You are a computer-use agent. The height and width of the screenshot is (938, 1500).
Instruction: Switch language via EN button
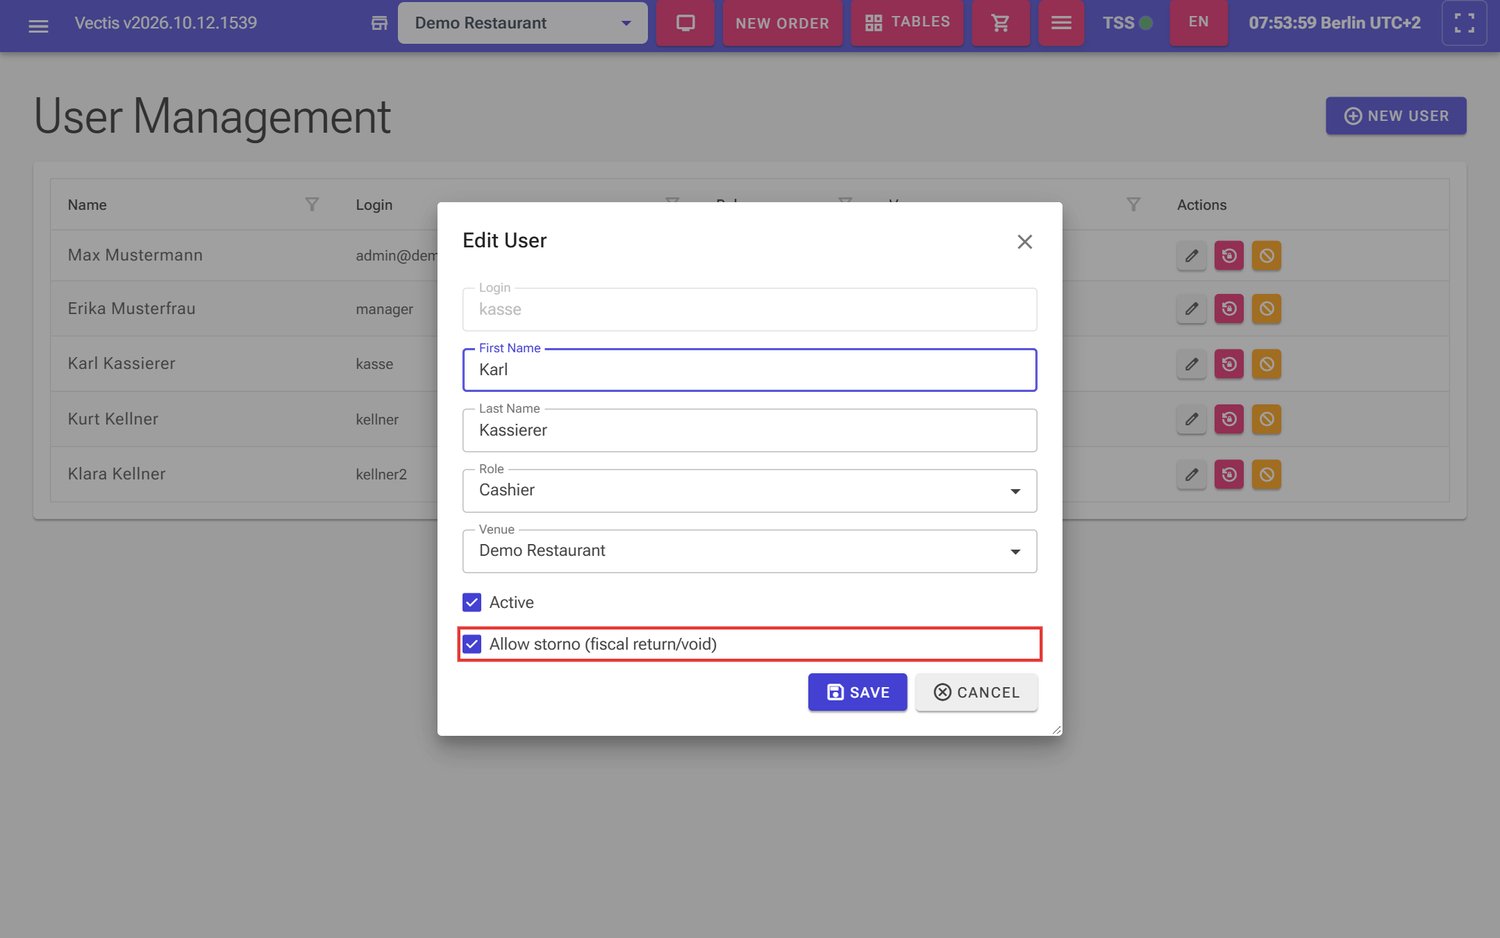click(1198, 22)
